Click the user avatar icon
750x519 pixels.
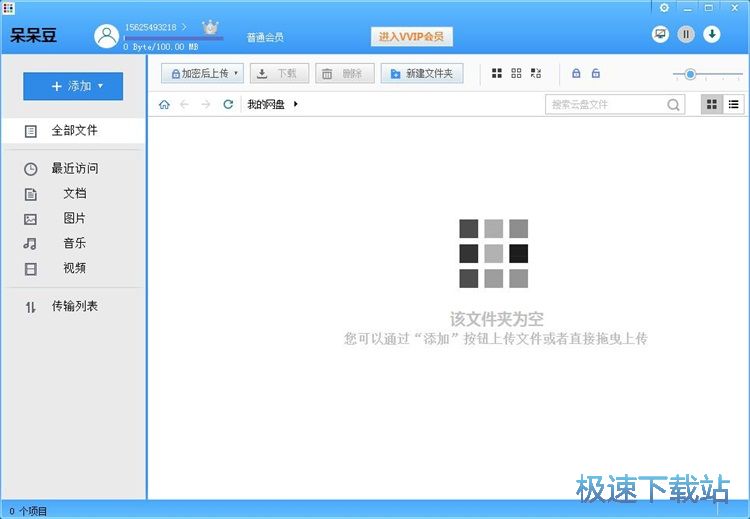tap(106, 36)
